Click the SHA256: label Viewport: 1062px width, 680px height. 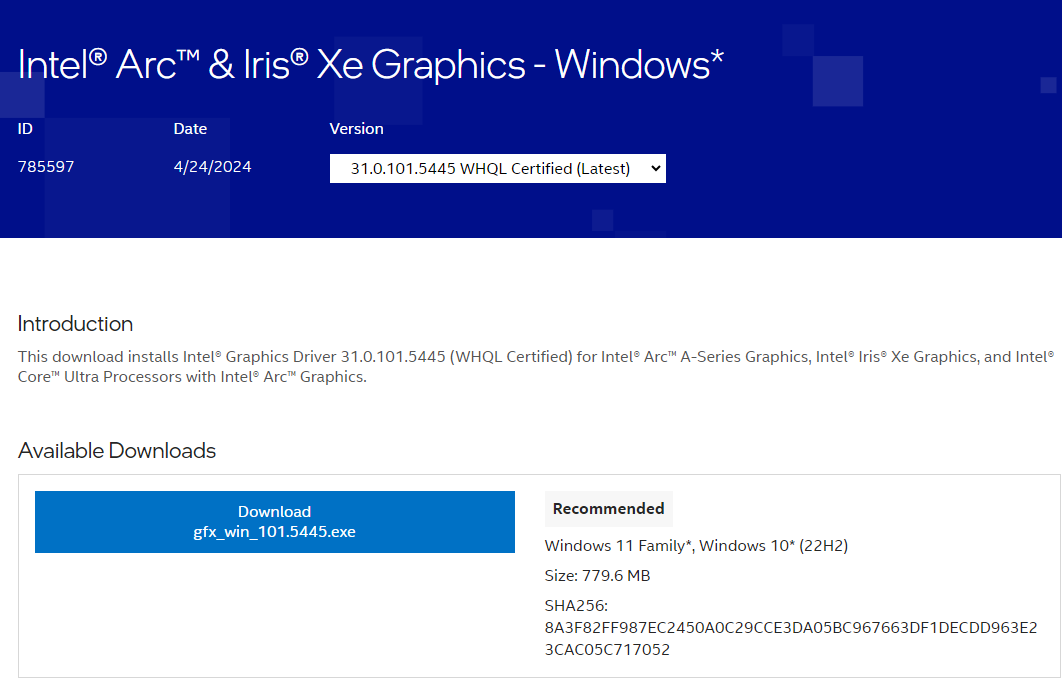[576, 606]
